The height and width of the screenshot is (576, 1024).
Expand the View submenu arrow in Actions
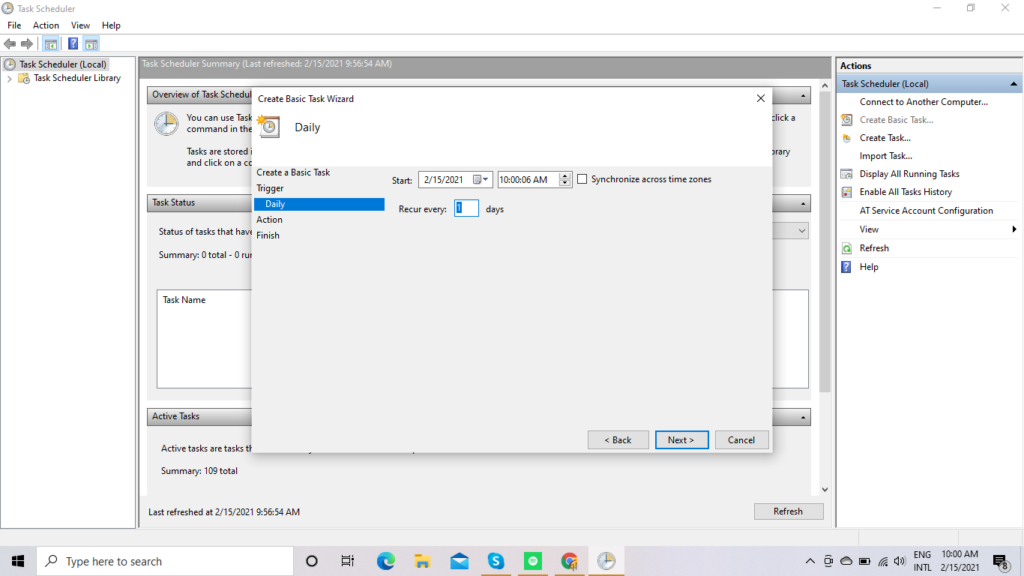pos(1014,229)
